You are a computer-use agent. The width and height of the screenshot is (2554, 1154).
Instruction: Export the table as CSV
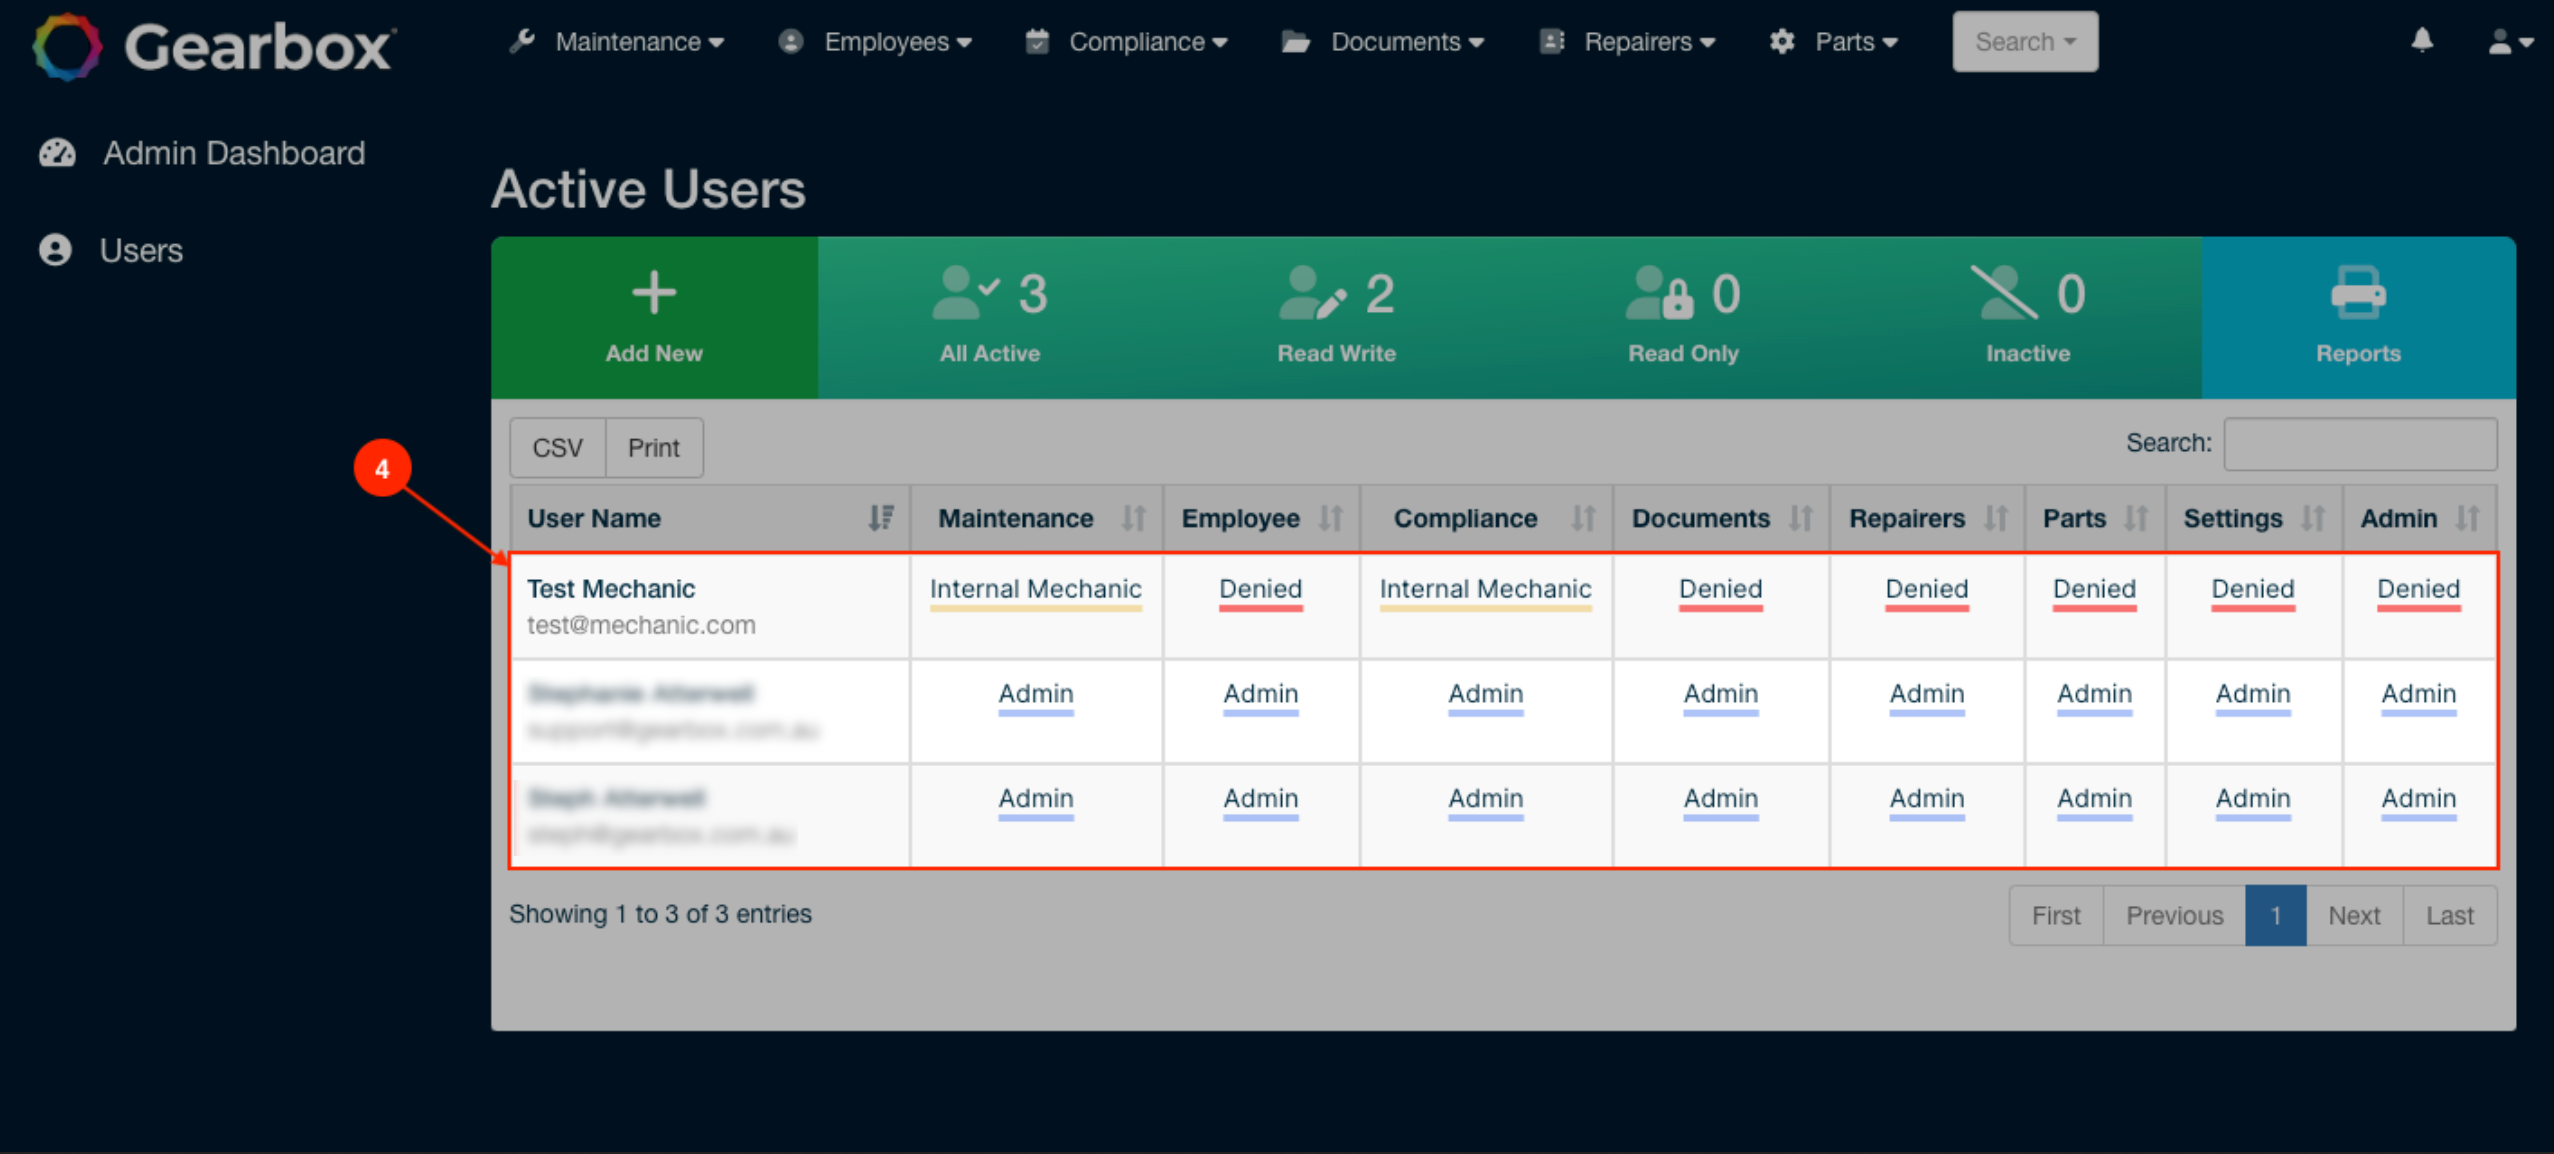(x=557, y=447)
